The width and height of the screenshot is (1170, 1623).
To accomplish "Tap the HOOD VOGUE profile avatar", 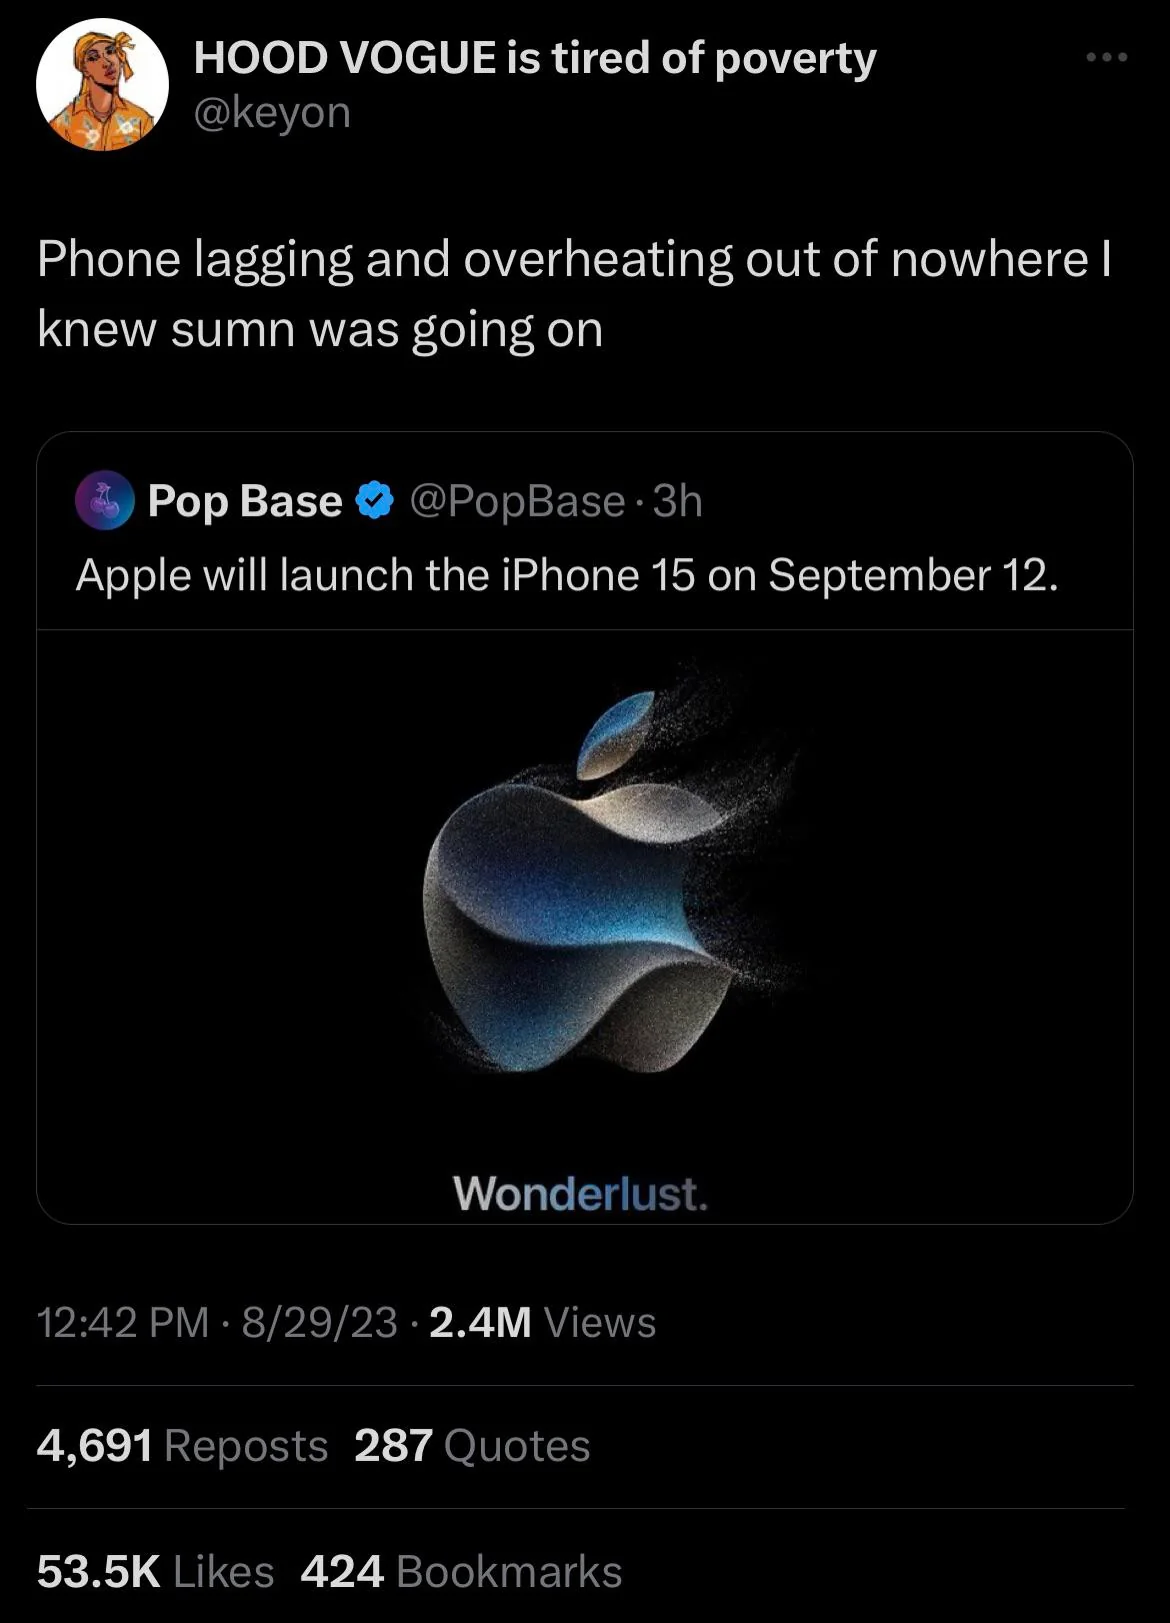I will point(102,84).
